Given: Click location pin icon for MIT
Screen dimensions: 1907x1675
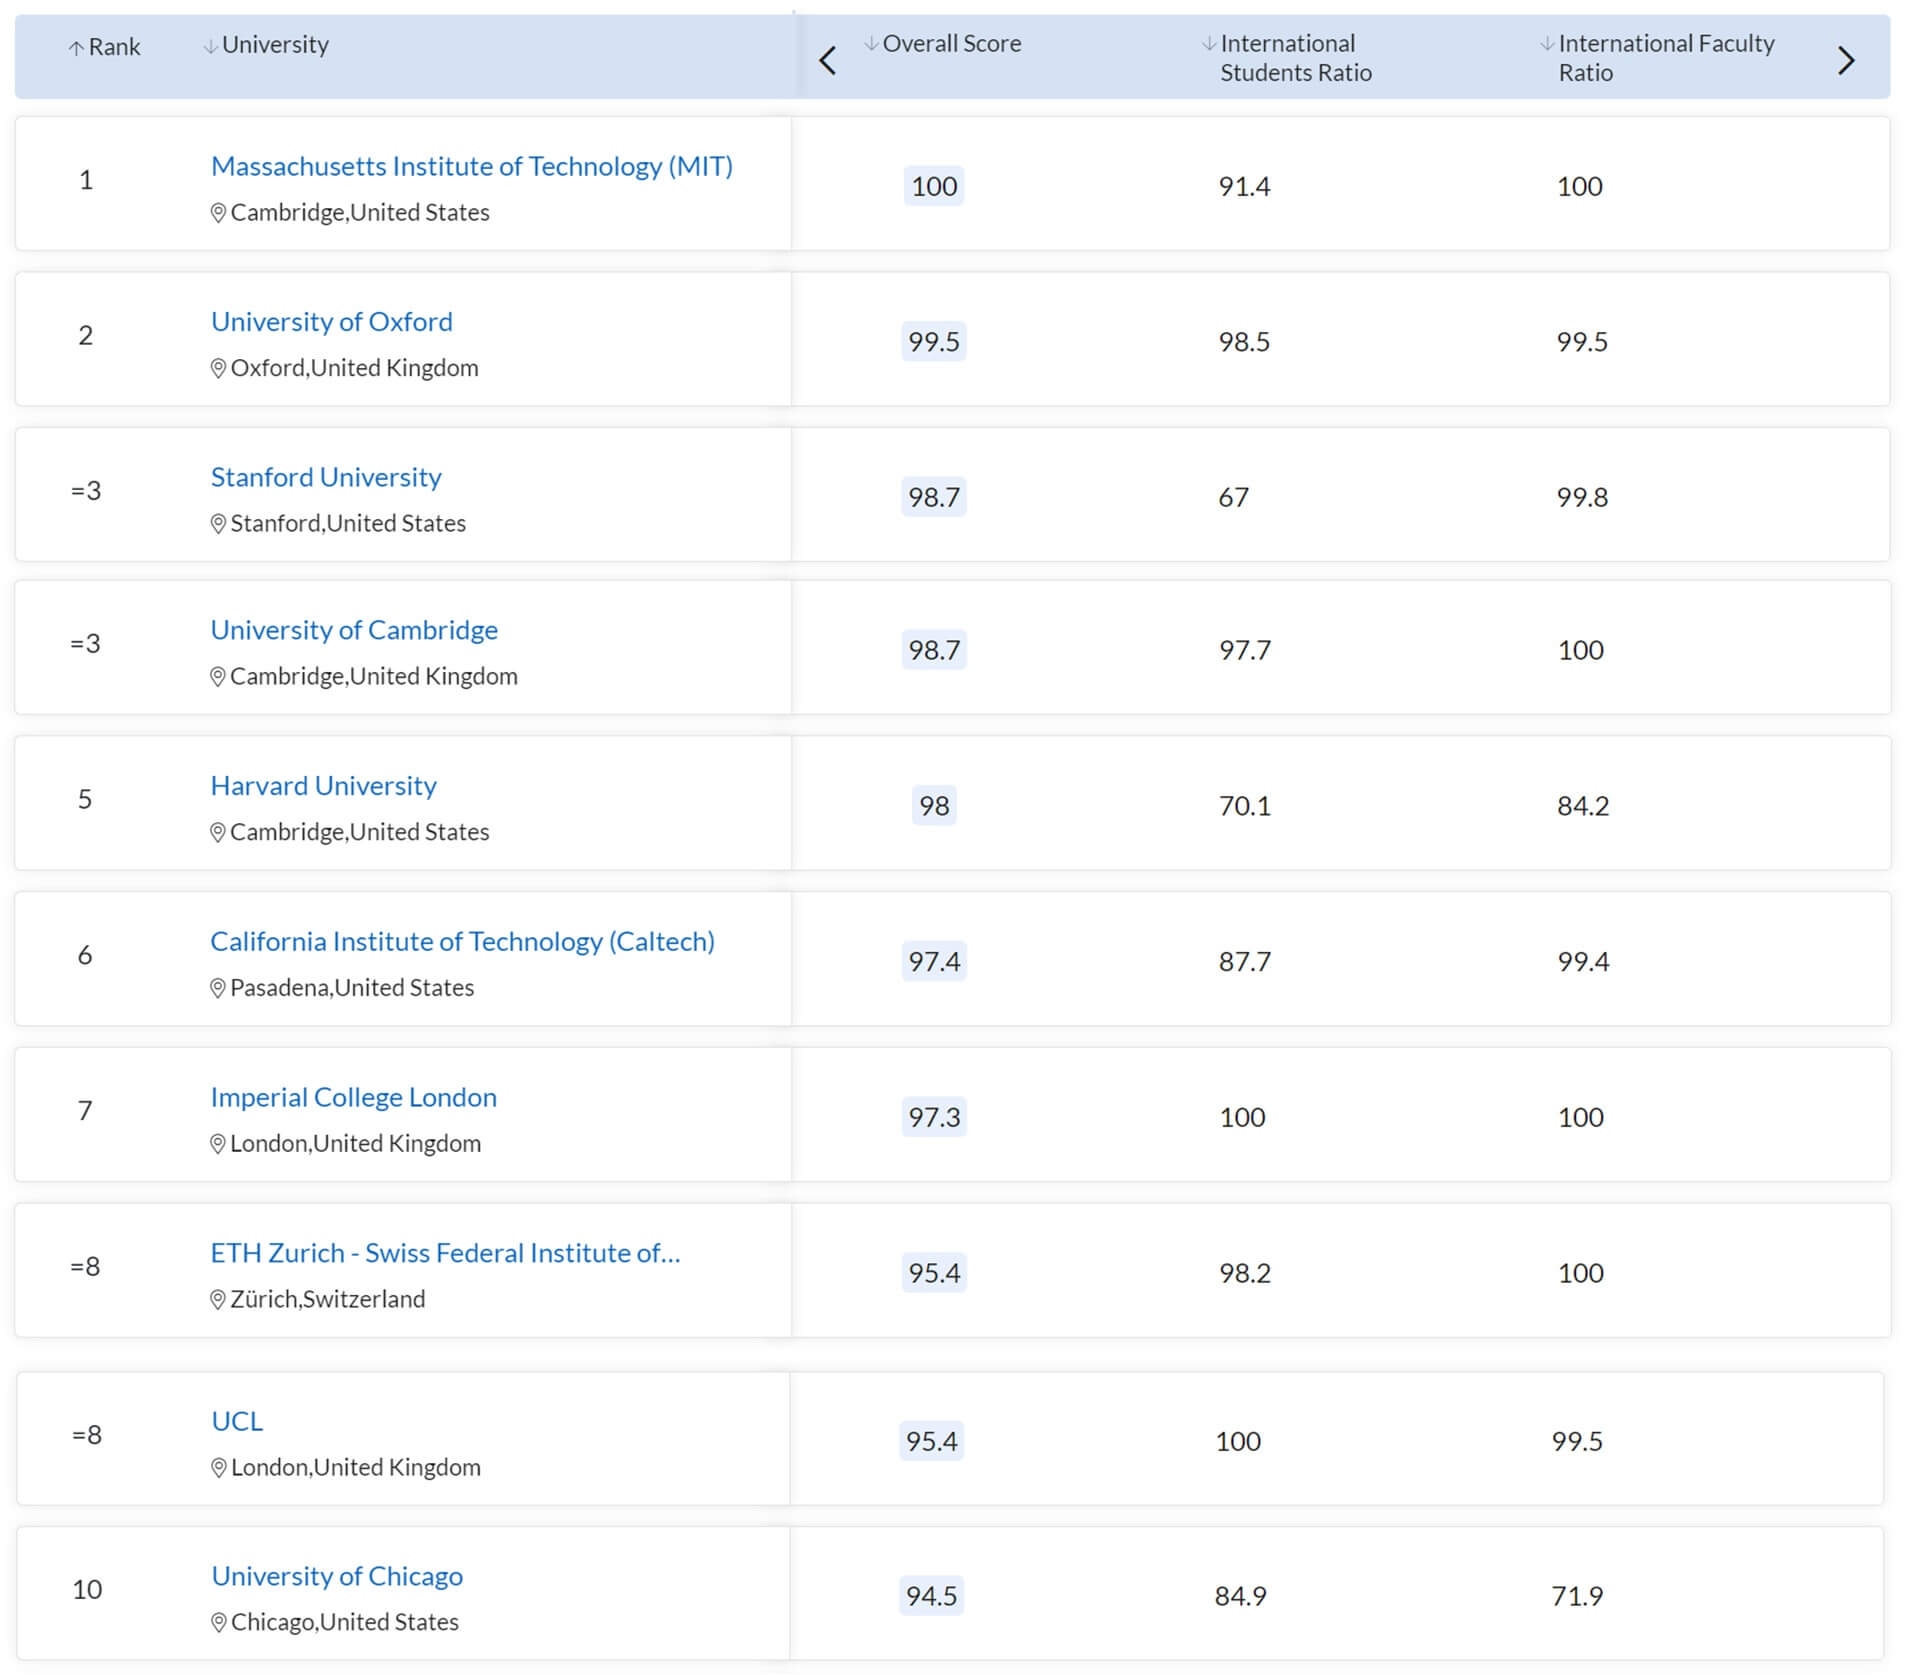Looking at the screenshot, I should click(218, 213).
